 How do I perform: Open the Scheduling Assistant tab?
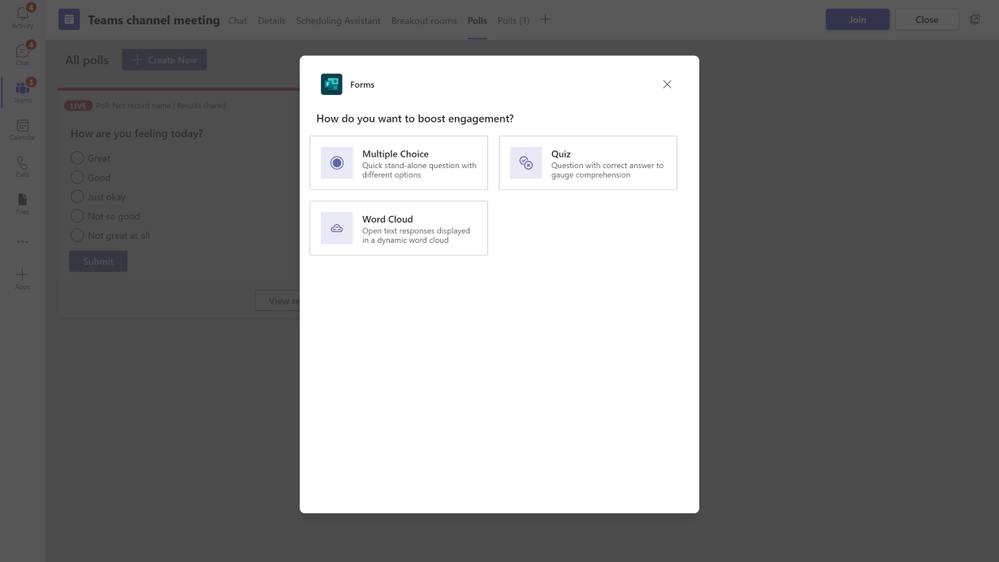pos(338,20)
